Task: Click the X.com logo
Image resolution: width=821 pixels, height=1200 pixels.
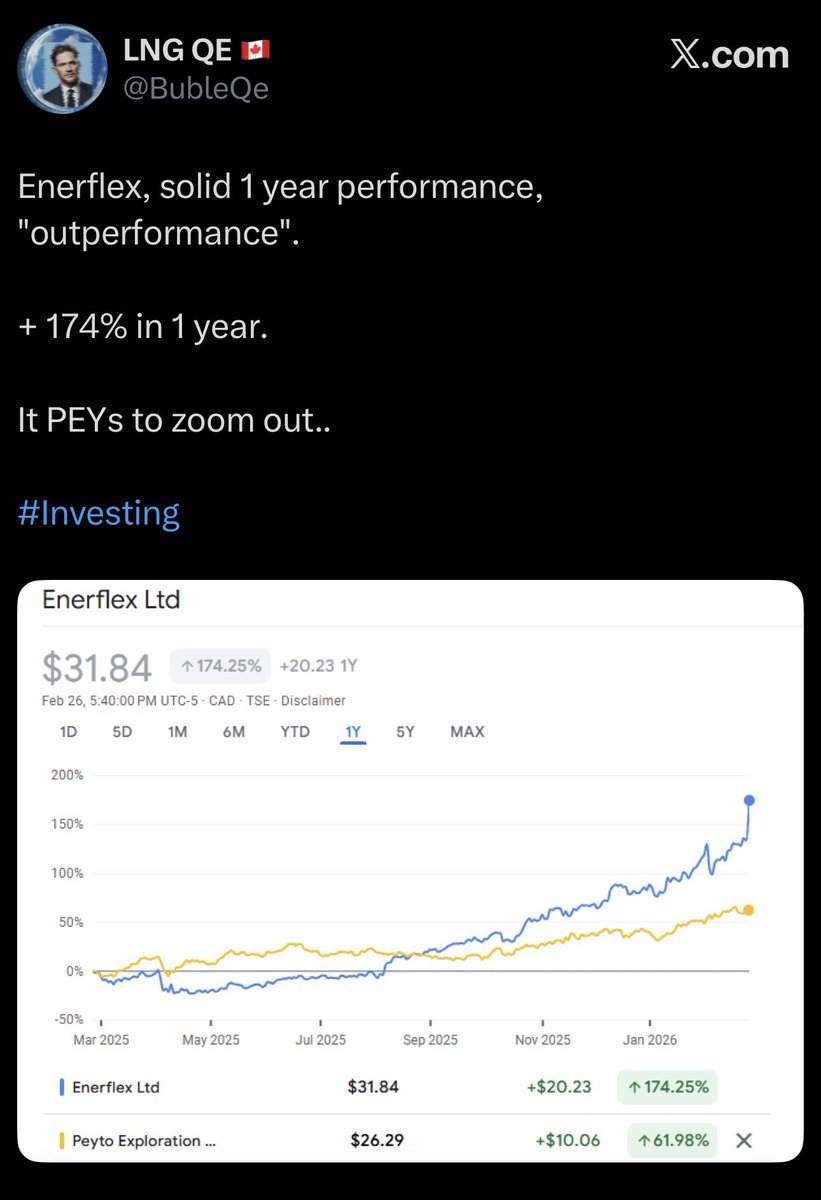Action: pos(729,55)
